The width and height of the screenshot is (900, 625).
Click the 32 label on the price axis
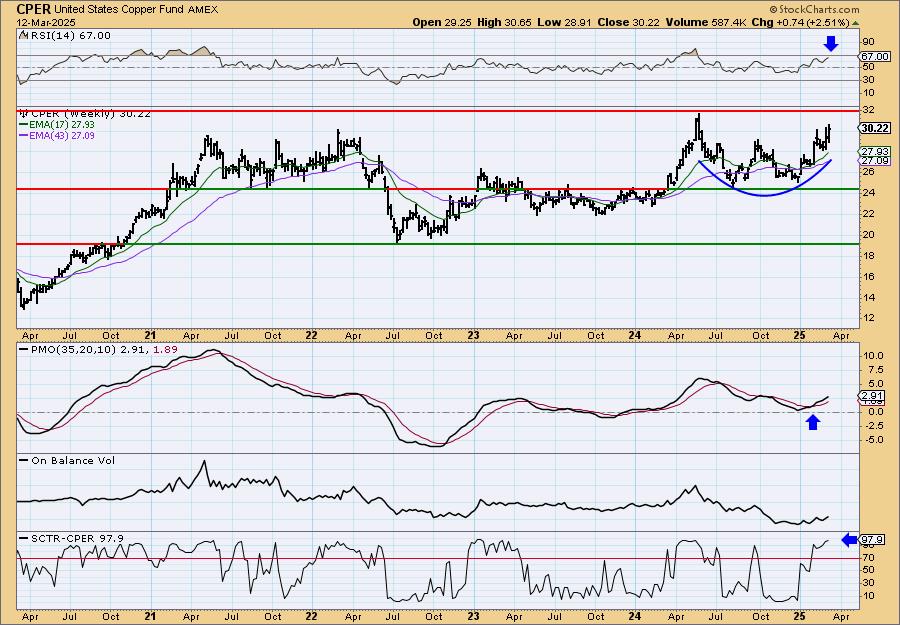coord(868,109)
